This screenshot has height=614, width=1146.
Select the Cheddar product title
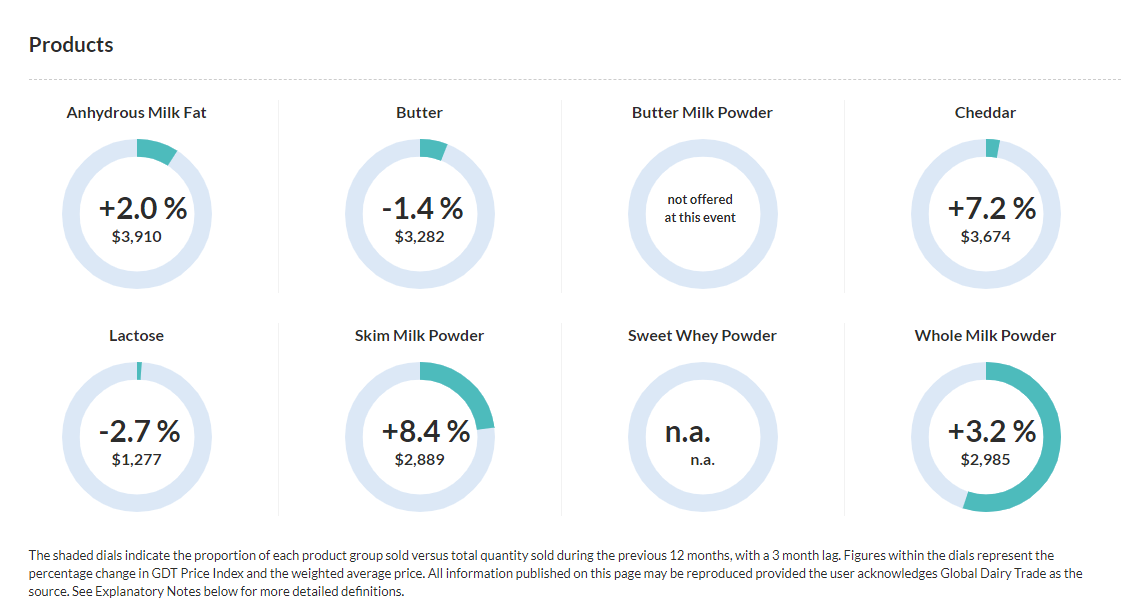coord(985,113)
